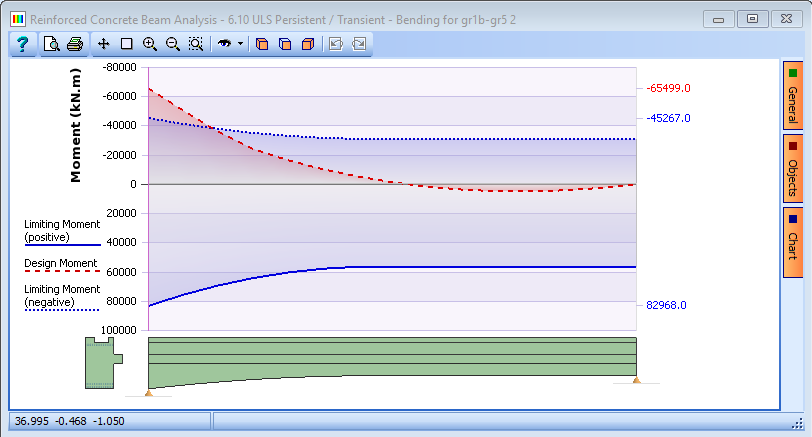Click the zoom out magnifier
This screenshot has height=437, width=812.
[172, 44]
